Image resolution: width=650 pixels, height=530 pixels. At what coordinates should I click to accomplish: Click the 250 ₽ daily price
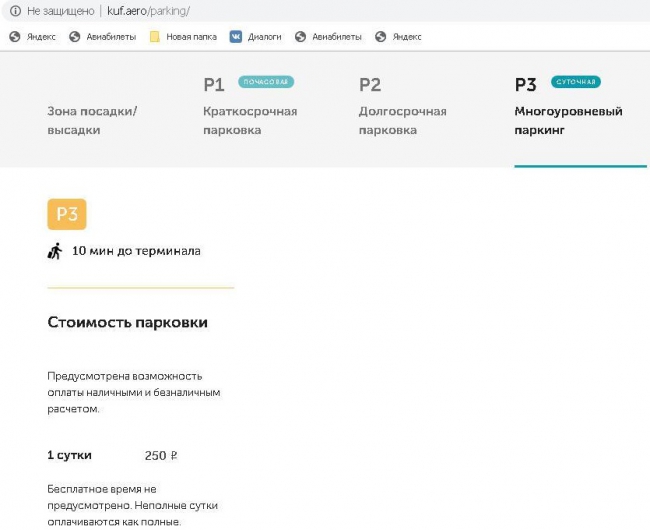(161, 455)
